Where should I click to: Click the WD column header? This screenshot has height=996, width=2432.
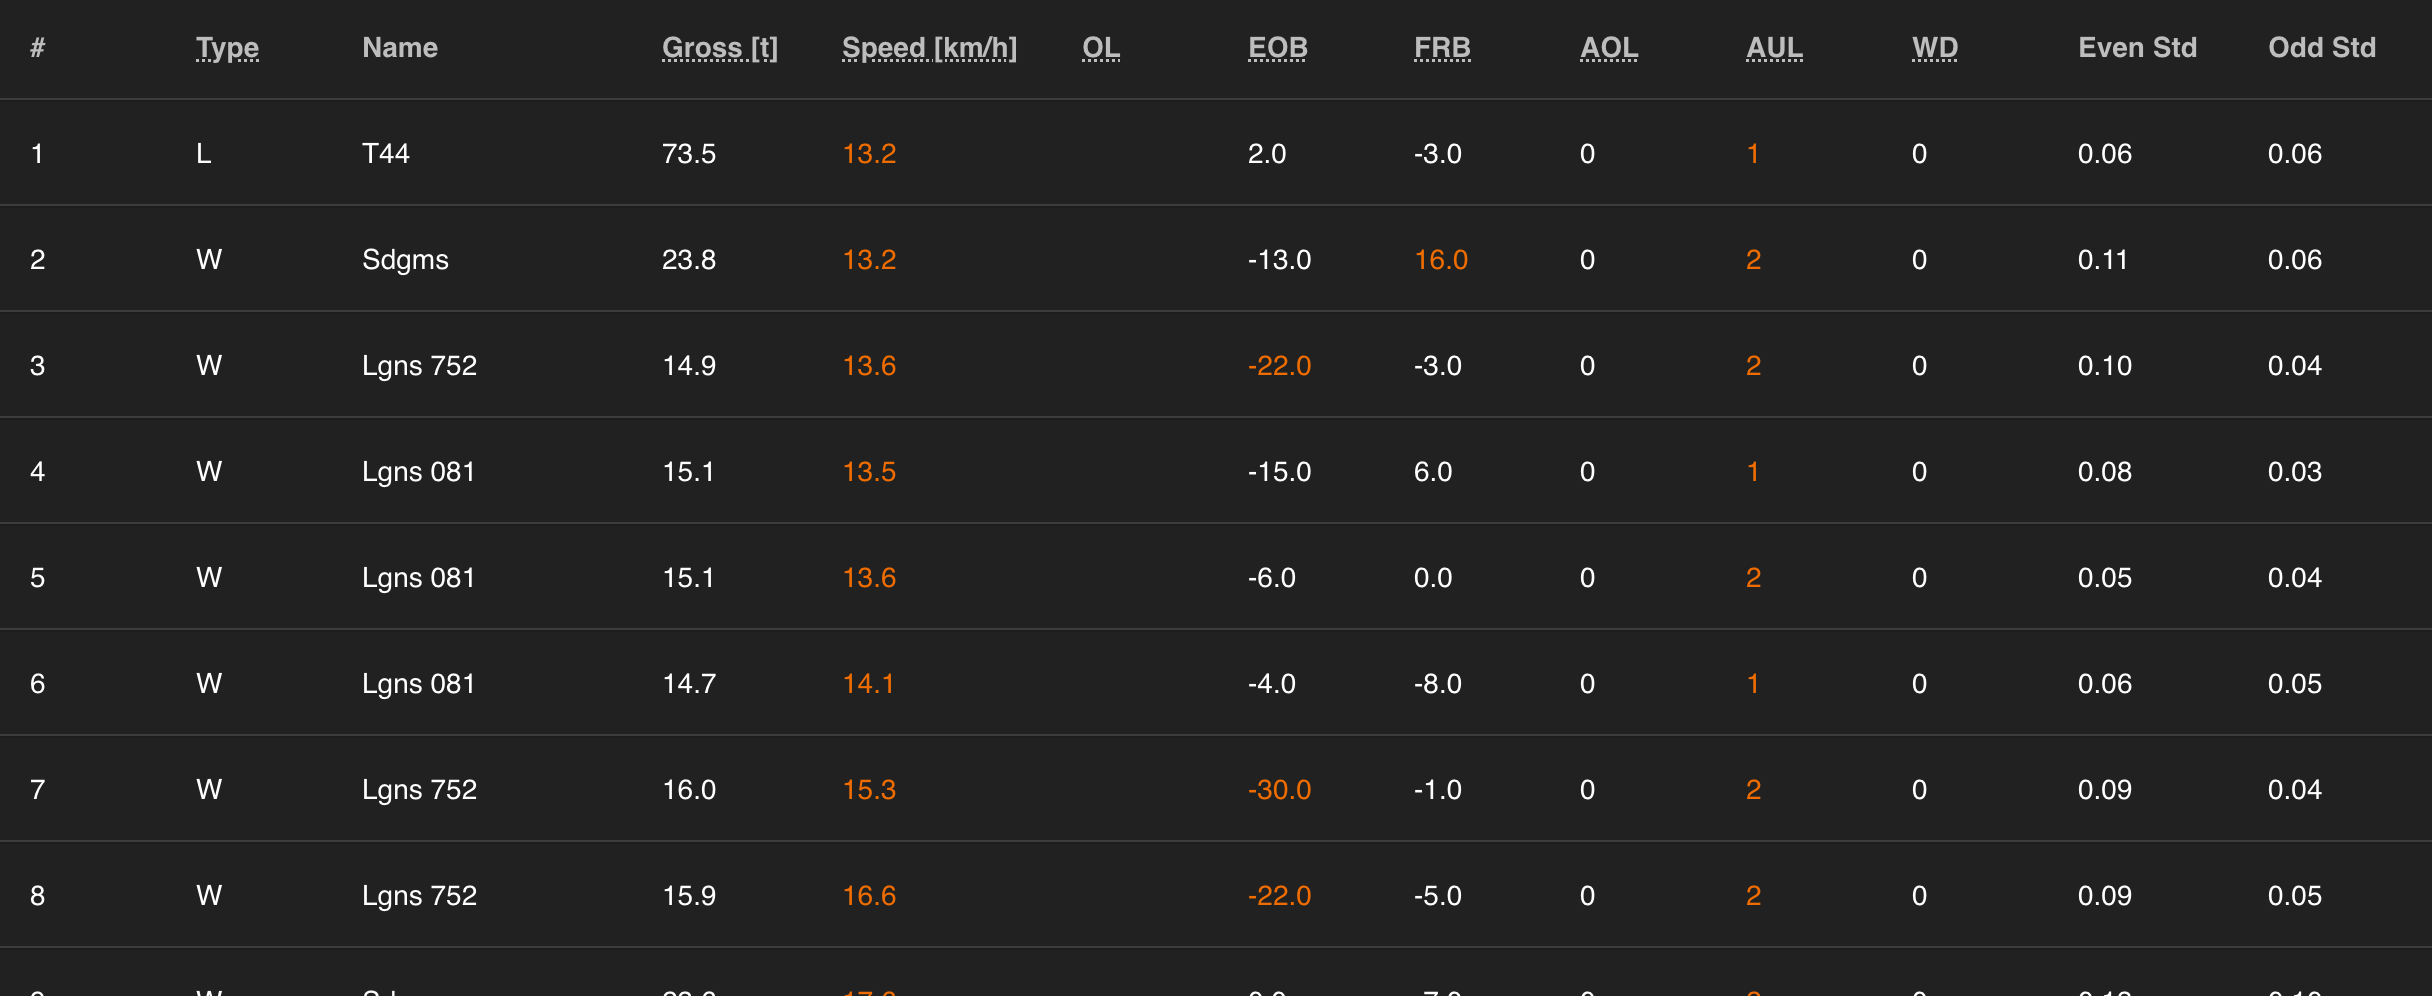1934,48
